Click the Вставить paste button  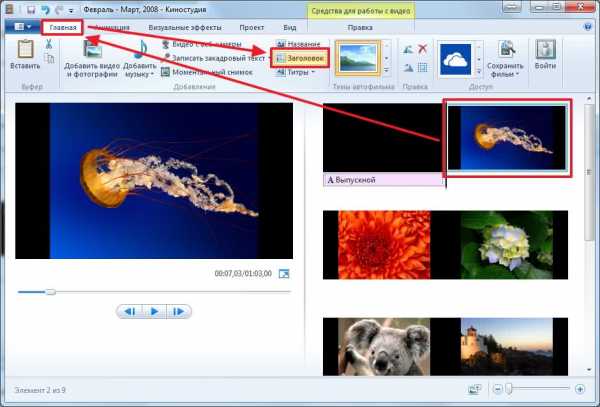[25, 55]
